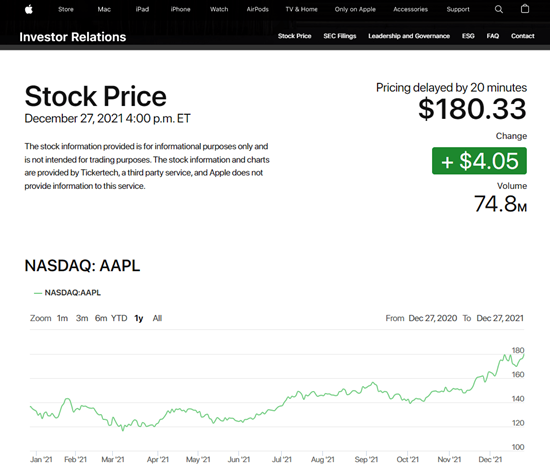Select the 1y zoom range
Viewport: 550px width, 476px height.
(x=139, y=319)
